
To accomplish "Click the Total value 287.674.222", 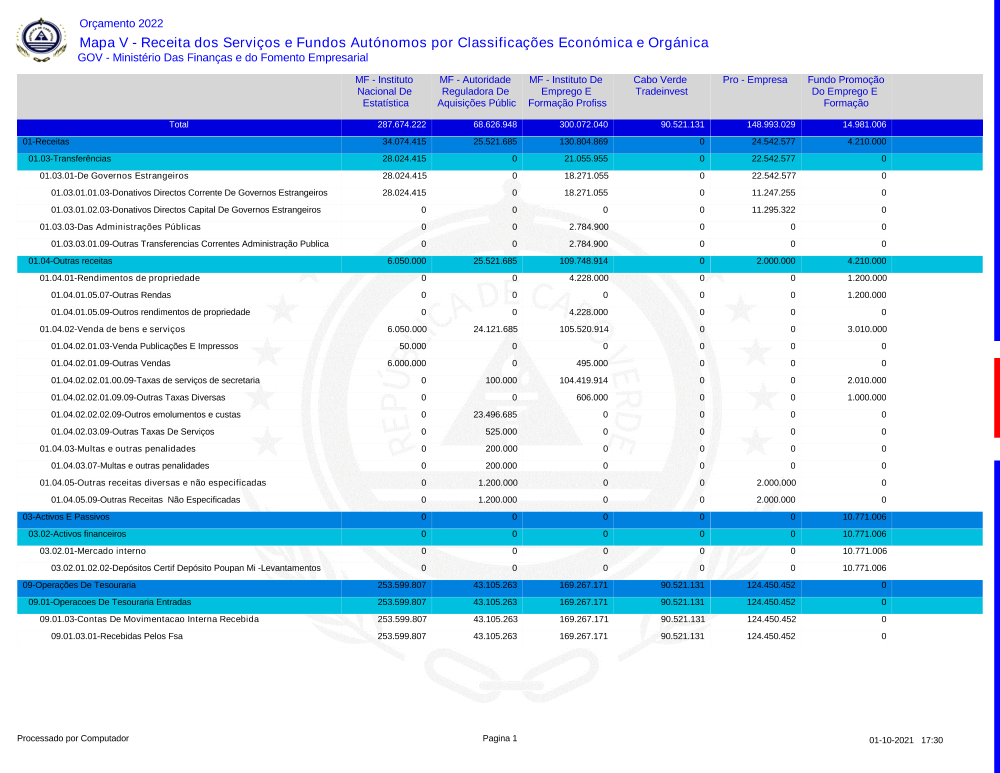I will tap(402, 125).
